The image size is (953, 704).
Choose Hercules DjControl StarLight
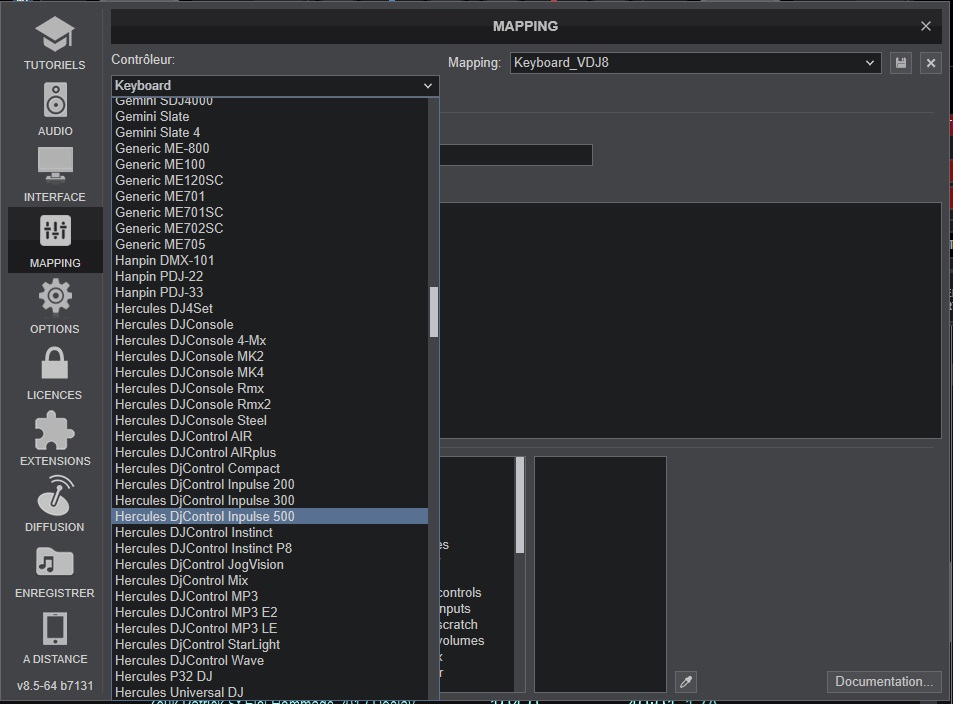click(x=270, y=644)
